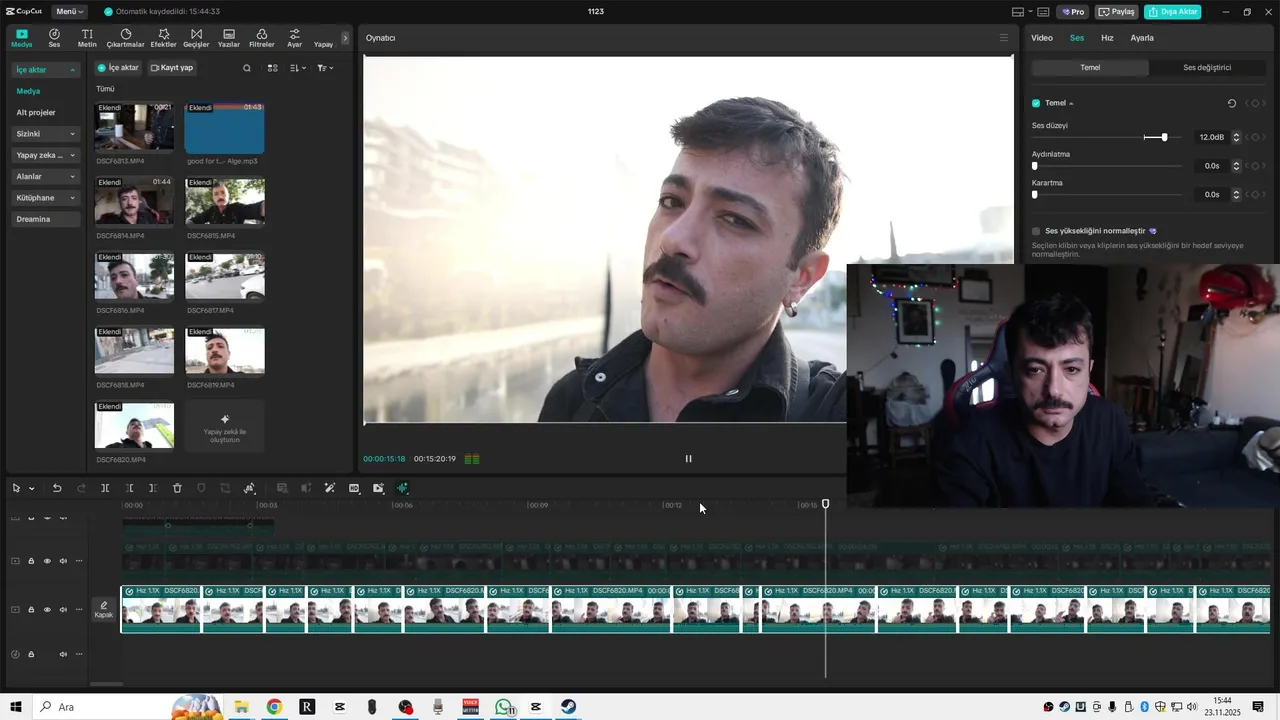Open the Menü dropdown in title bar

[x=70, y=11]
